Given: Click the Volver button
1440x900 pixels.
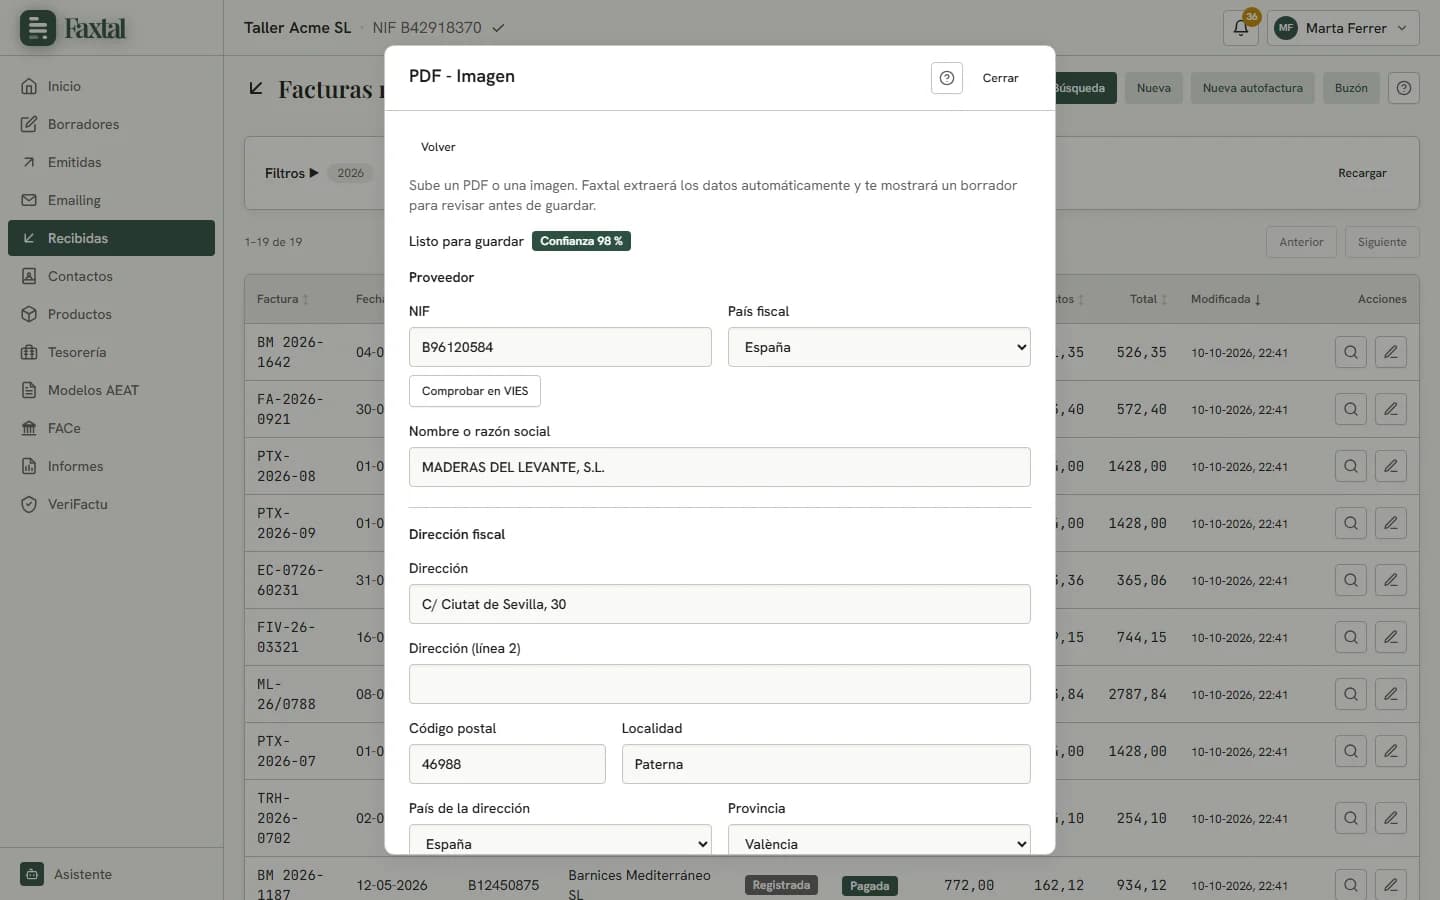Looking at the screenshot, I should 438,147.
